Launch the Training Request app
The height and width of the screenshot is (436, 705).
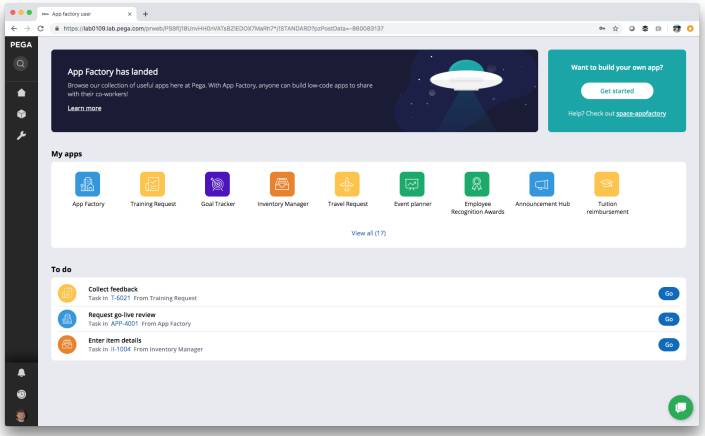coord(153,184)
